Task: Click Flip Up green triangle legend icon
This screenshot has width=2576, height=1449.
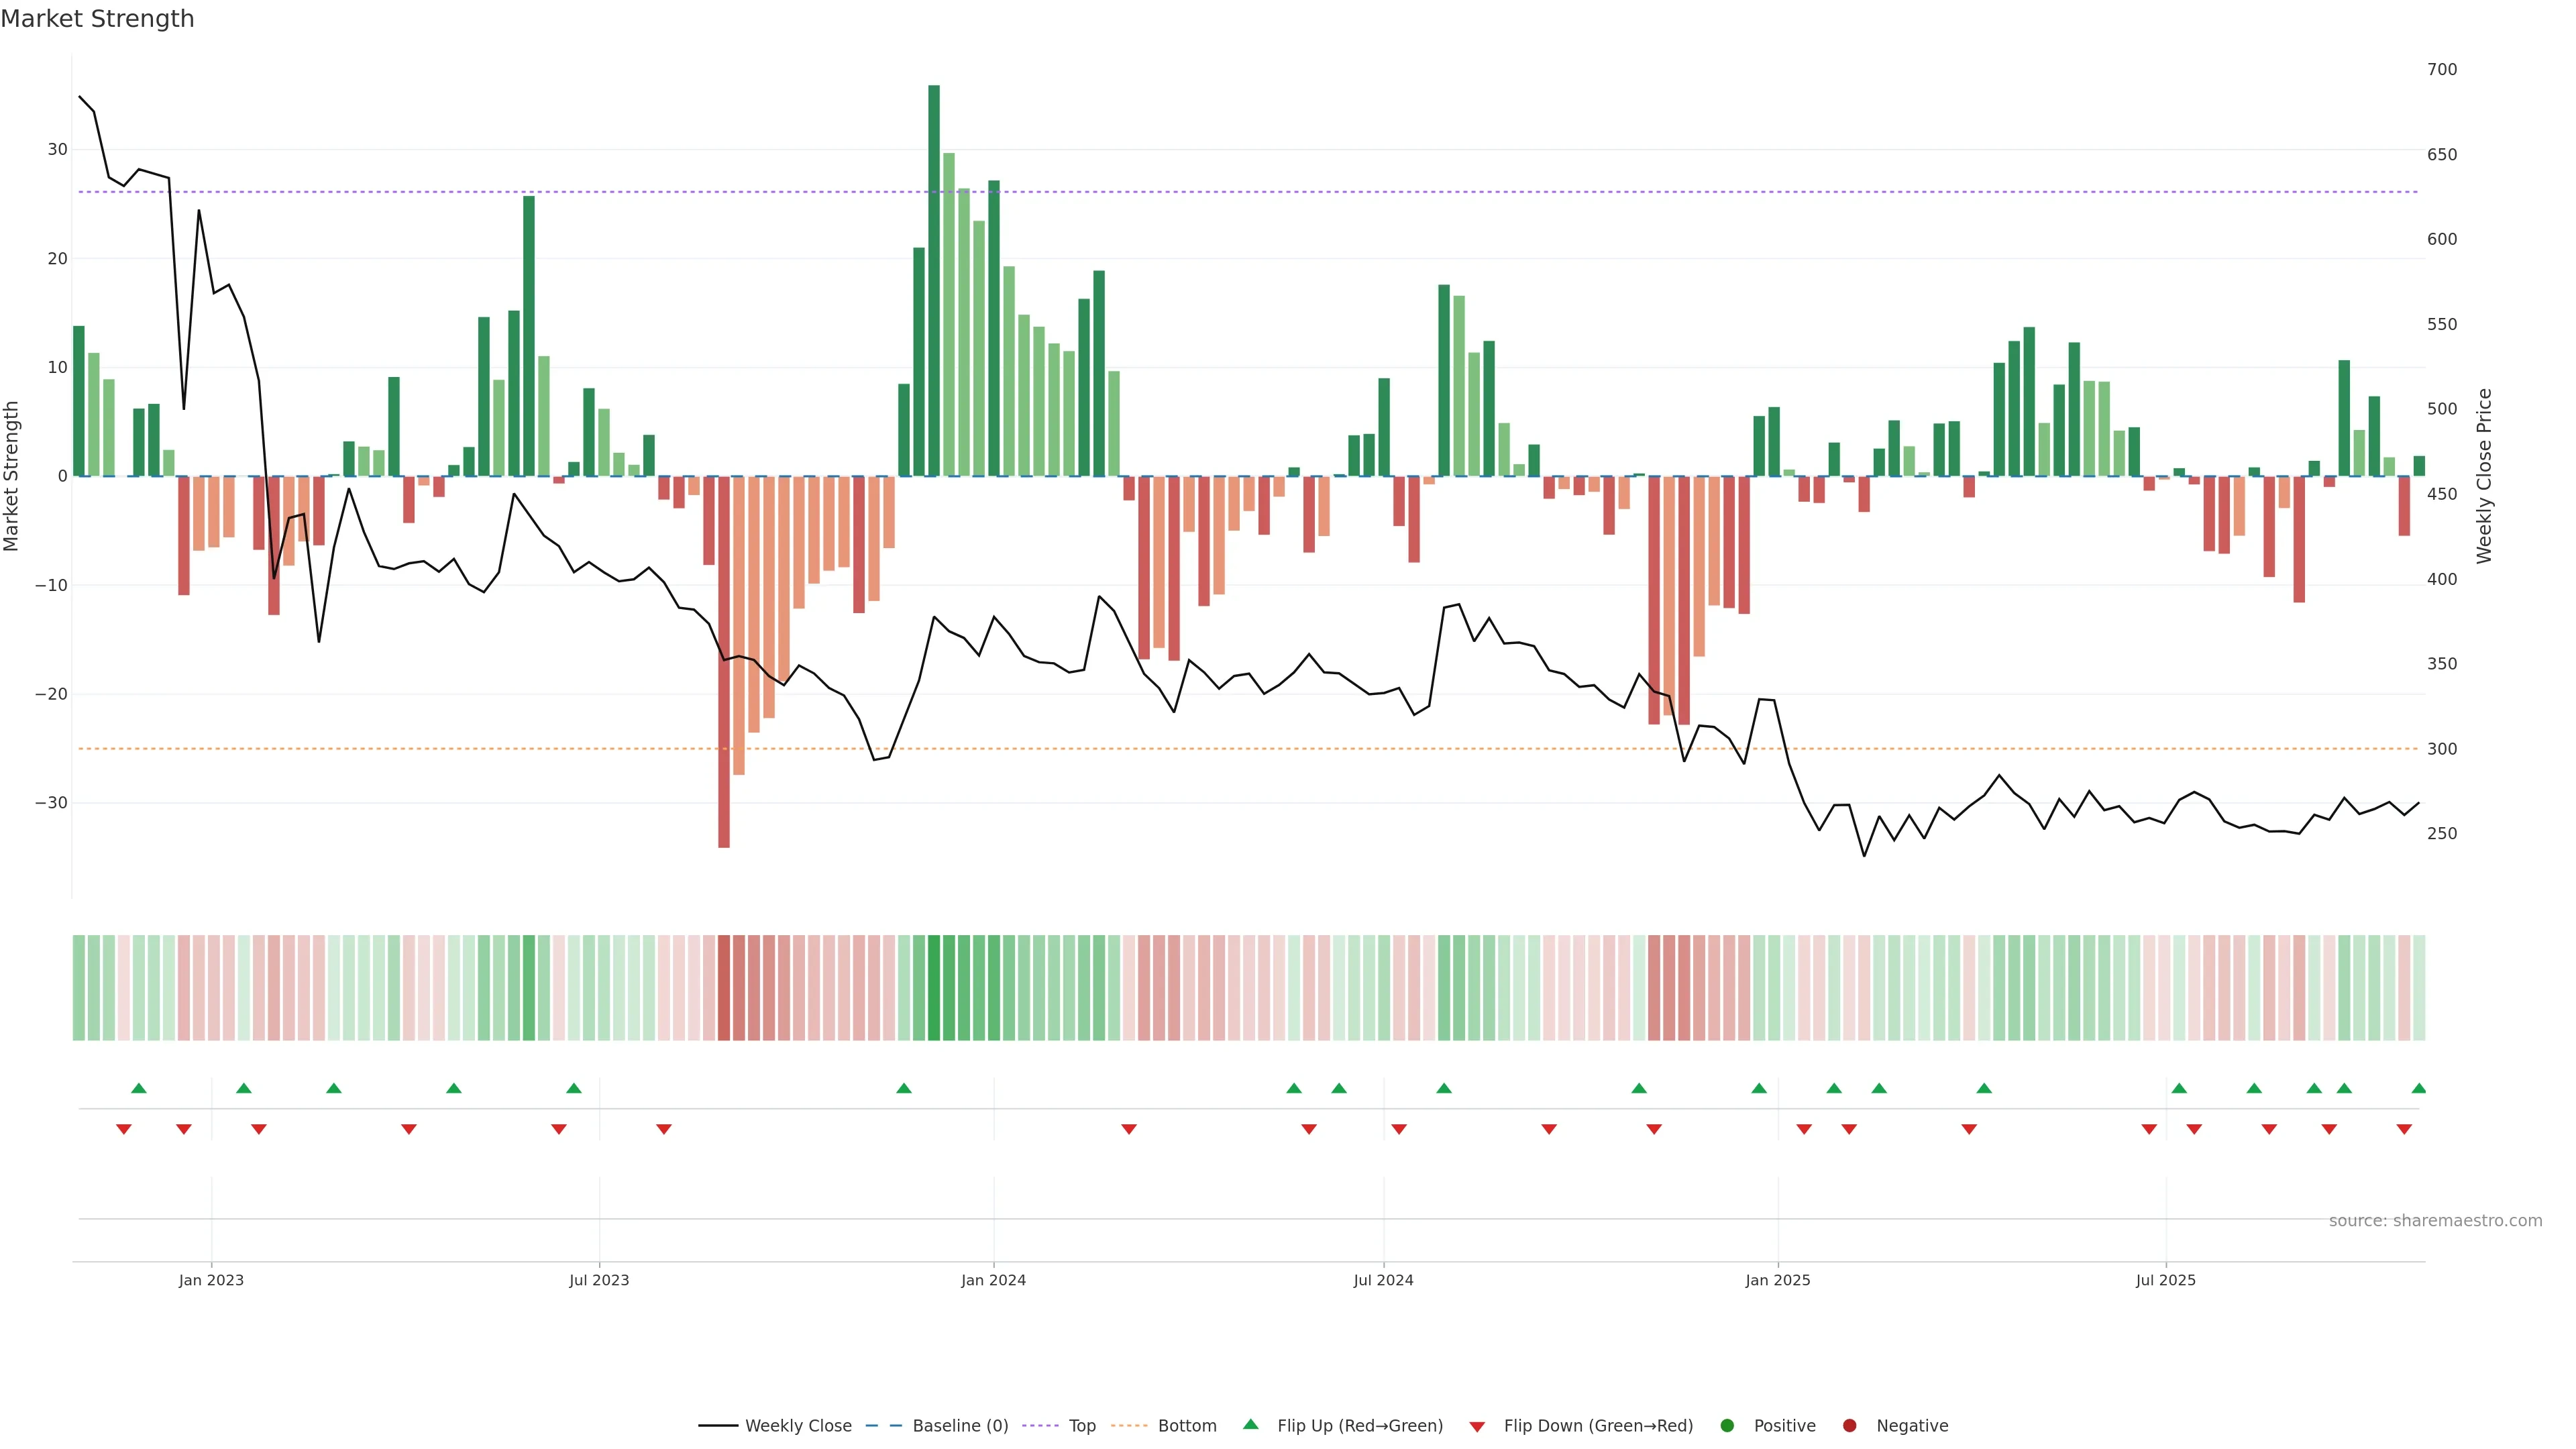Action: coord(1250,1424)
